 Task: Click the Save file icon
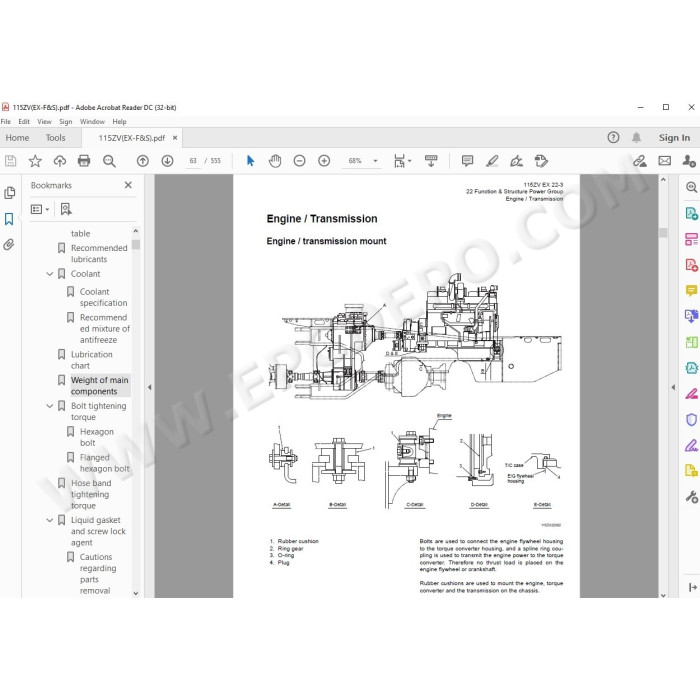[x=10, y=161]
